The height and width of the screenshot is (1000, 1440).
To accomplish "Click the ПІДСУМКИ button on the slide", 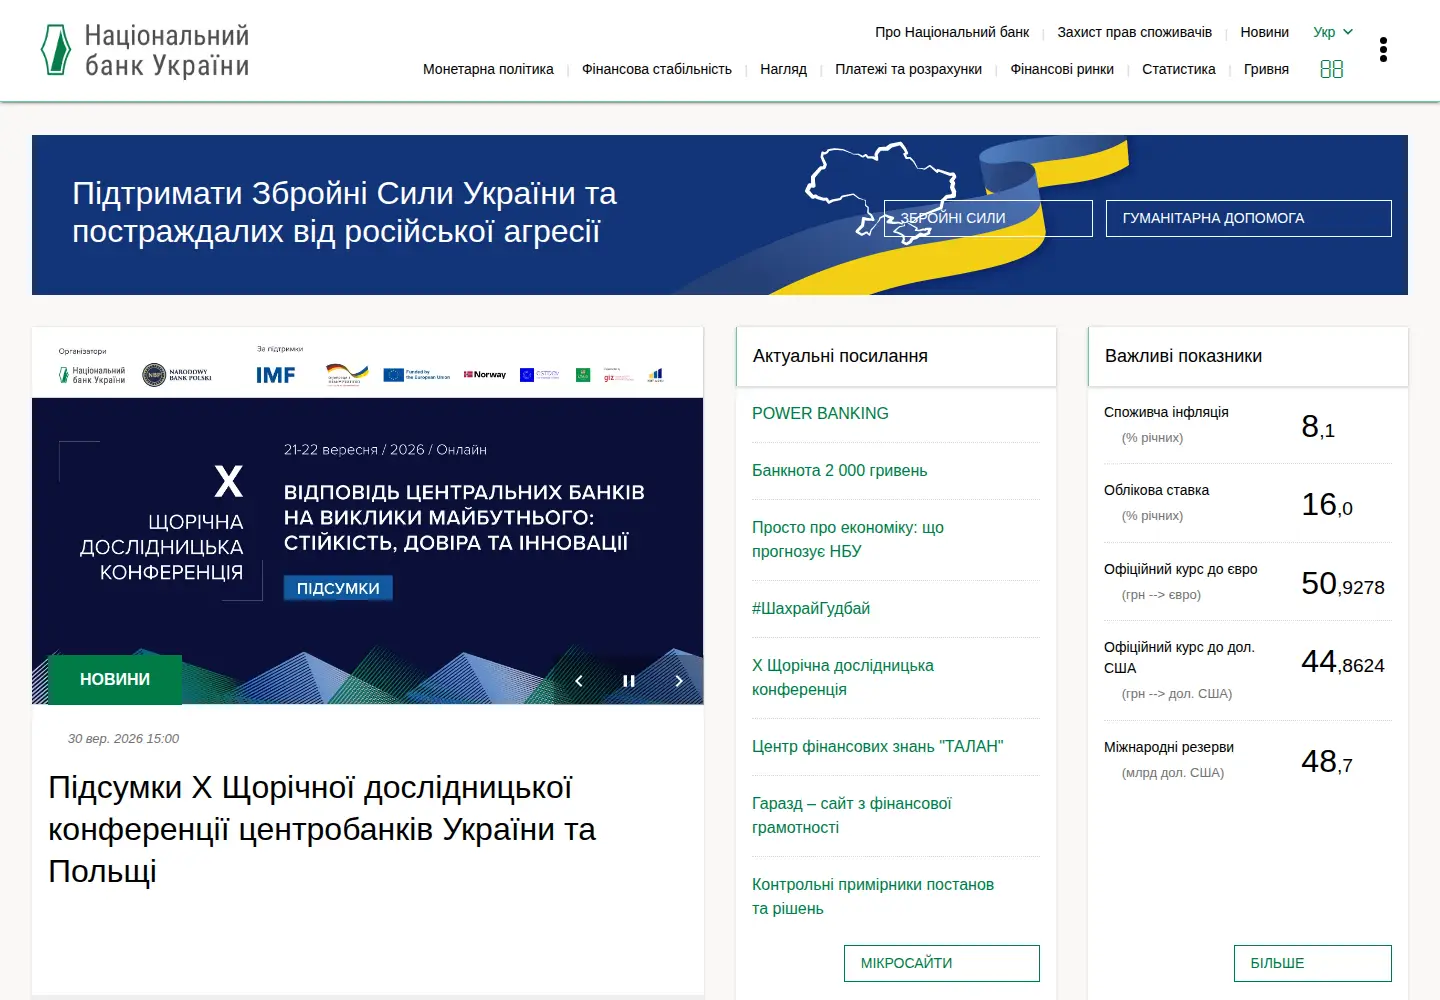I will click(338, 588).
